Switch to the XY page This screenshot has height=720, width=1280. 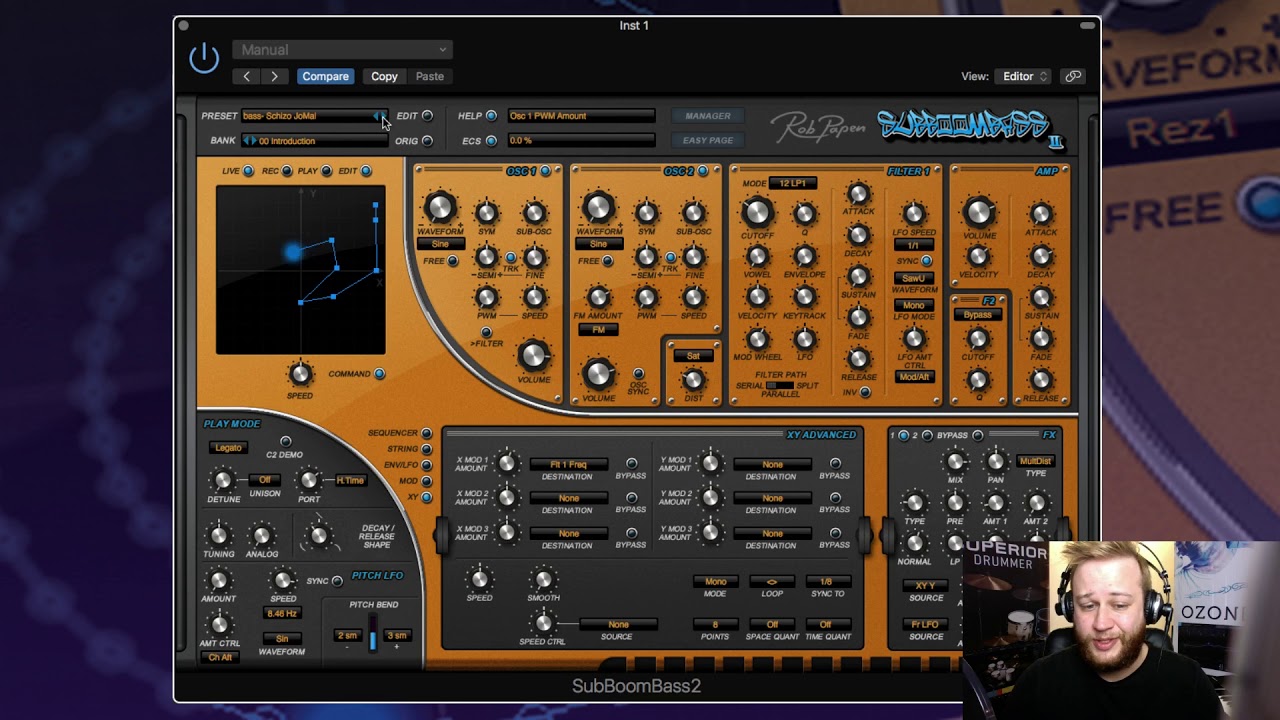click(x=427, y=497)
